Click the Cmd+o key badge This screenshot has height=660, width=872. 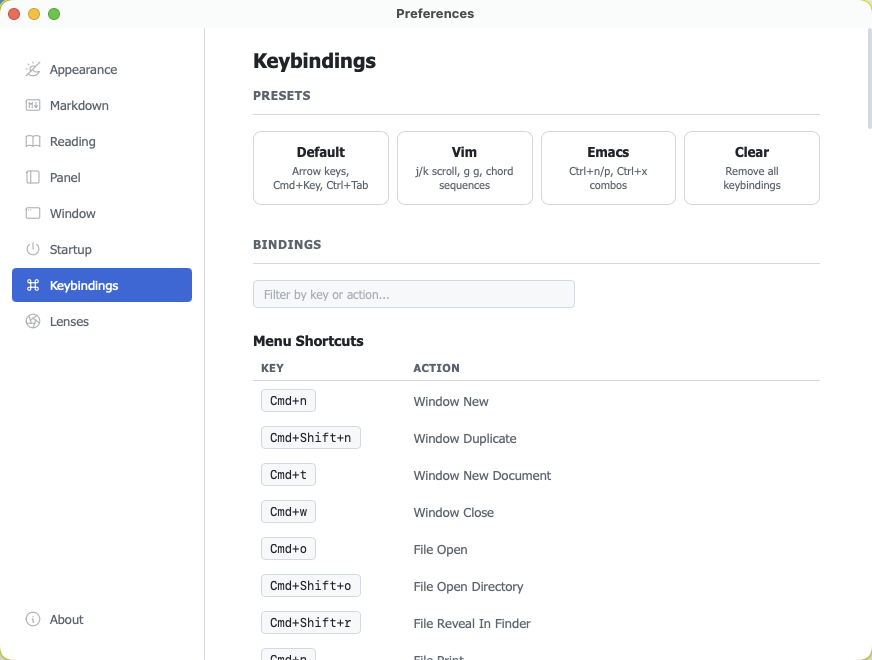(x=289, y=548)
